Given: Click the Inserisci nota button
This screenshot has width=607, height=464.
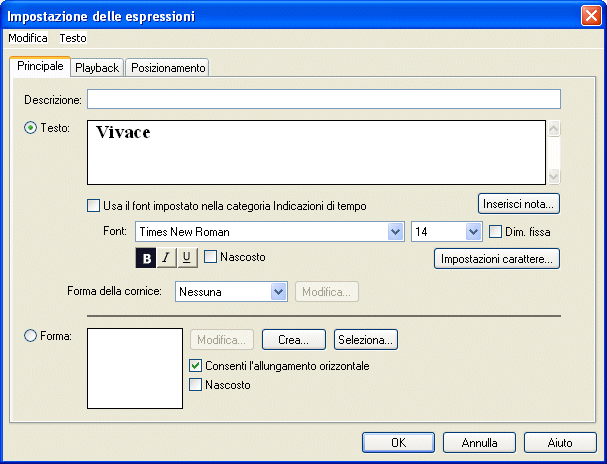Looking at the screenshot, I should point(517,204).
